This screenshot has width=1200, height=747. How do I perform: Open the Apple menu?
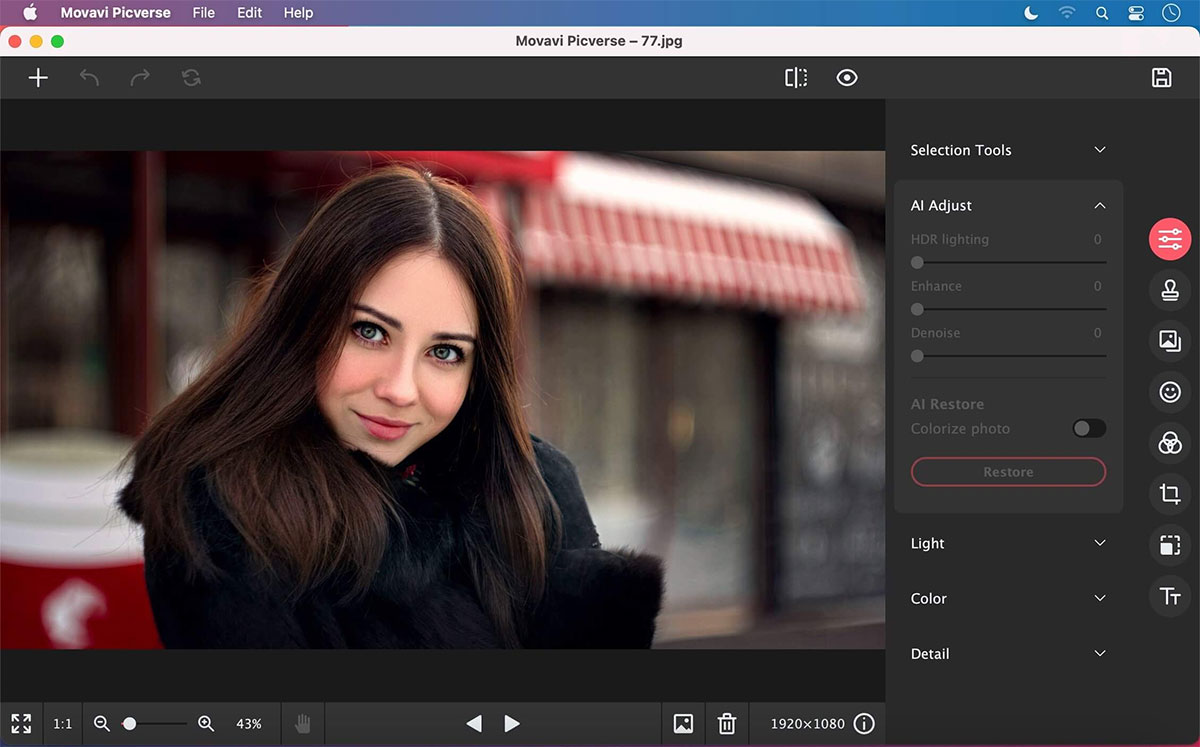coord(29,13)
